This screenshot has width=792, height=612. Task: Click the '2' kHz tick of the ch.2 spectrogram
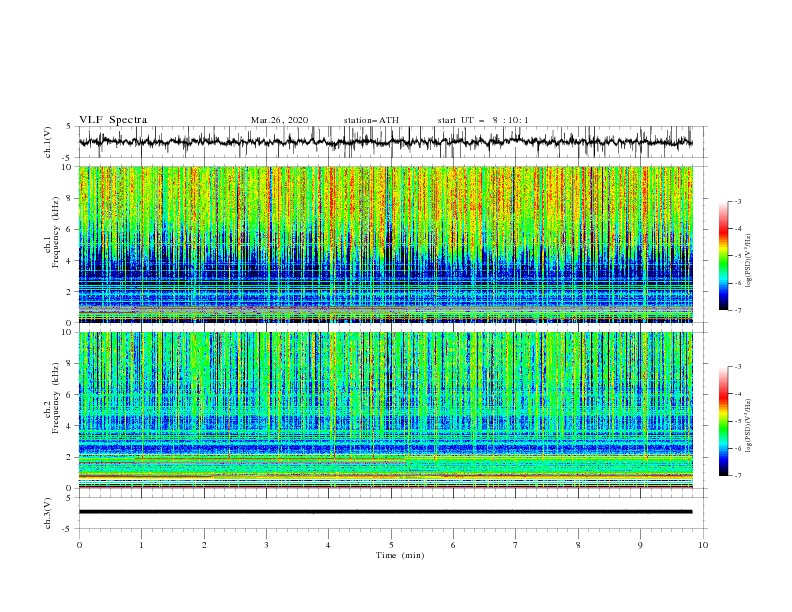[70, 457]
